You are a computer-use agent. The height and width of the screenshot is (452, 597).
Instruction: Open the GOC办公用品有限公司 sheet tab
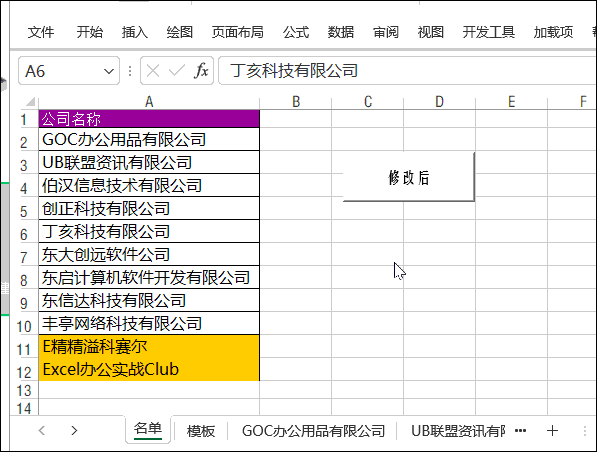(x=313, y=431)
